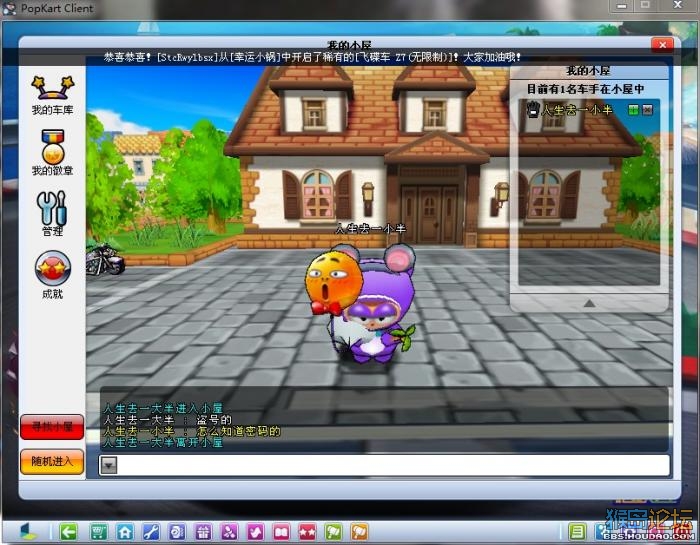The width and height of the screenshot is (700, 545).
Task: Click the magenta clover-shaped toolbar icon
Action: pyautogui.click(x=229, y=532)
